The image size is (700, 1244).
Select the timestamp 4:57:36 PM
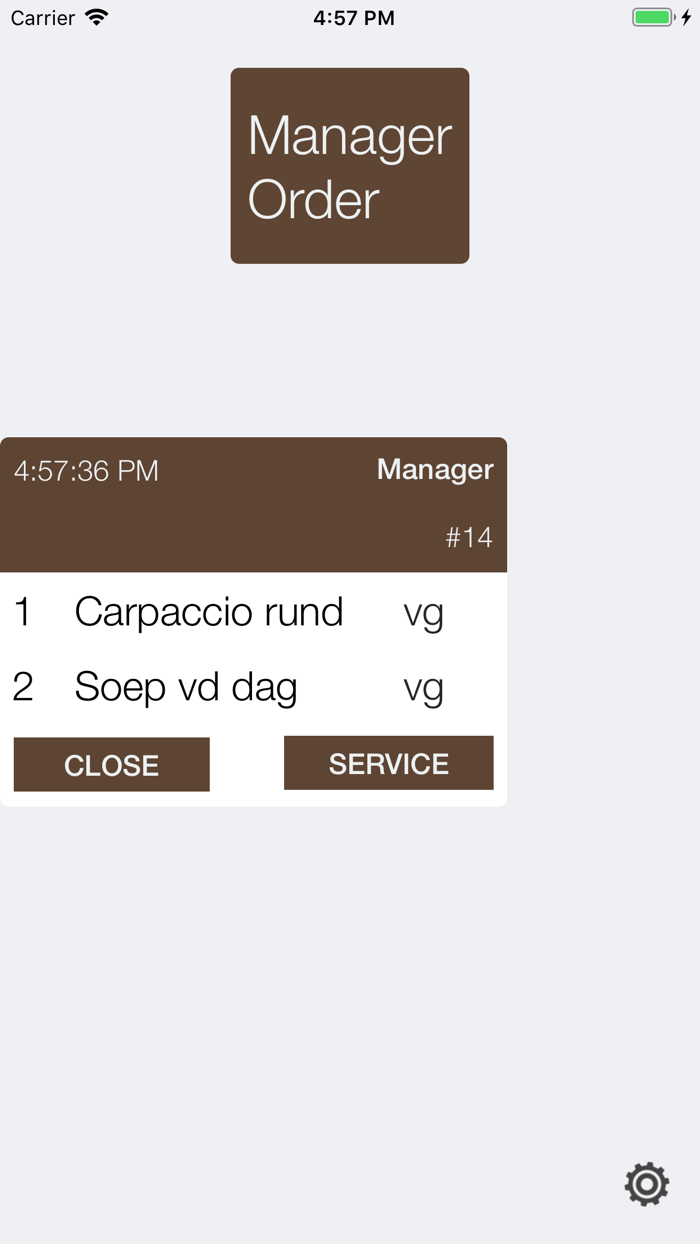[x=86, y=470]
